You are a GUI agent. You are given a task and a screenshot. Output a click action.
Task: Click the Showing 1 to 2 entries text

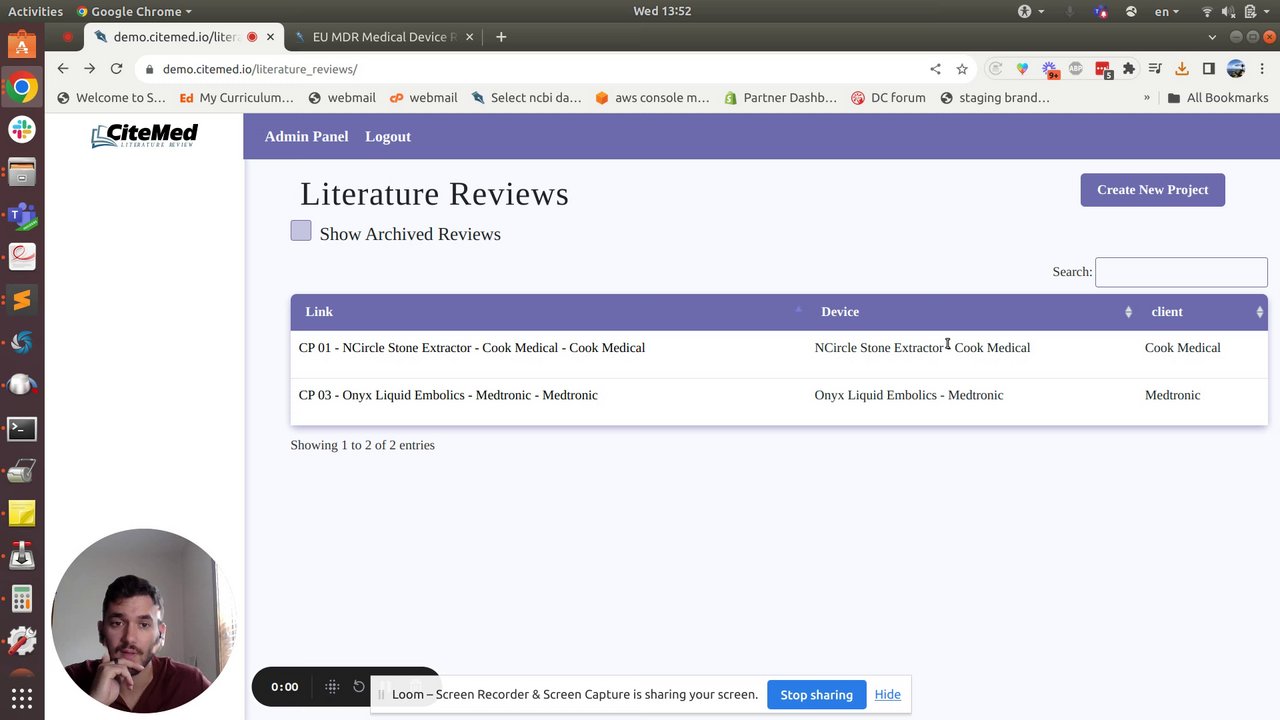pos(362,445)
